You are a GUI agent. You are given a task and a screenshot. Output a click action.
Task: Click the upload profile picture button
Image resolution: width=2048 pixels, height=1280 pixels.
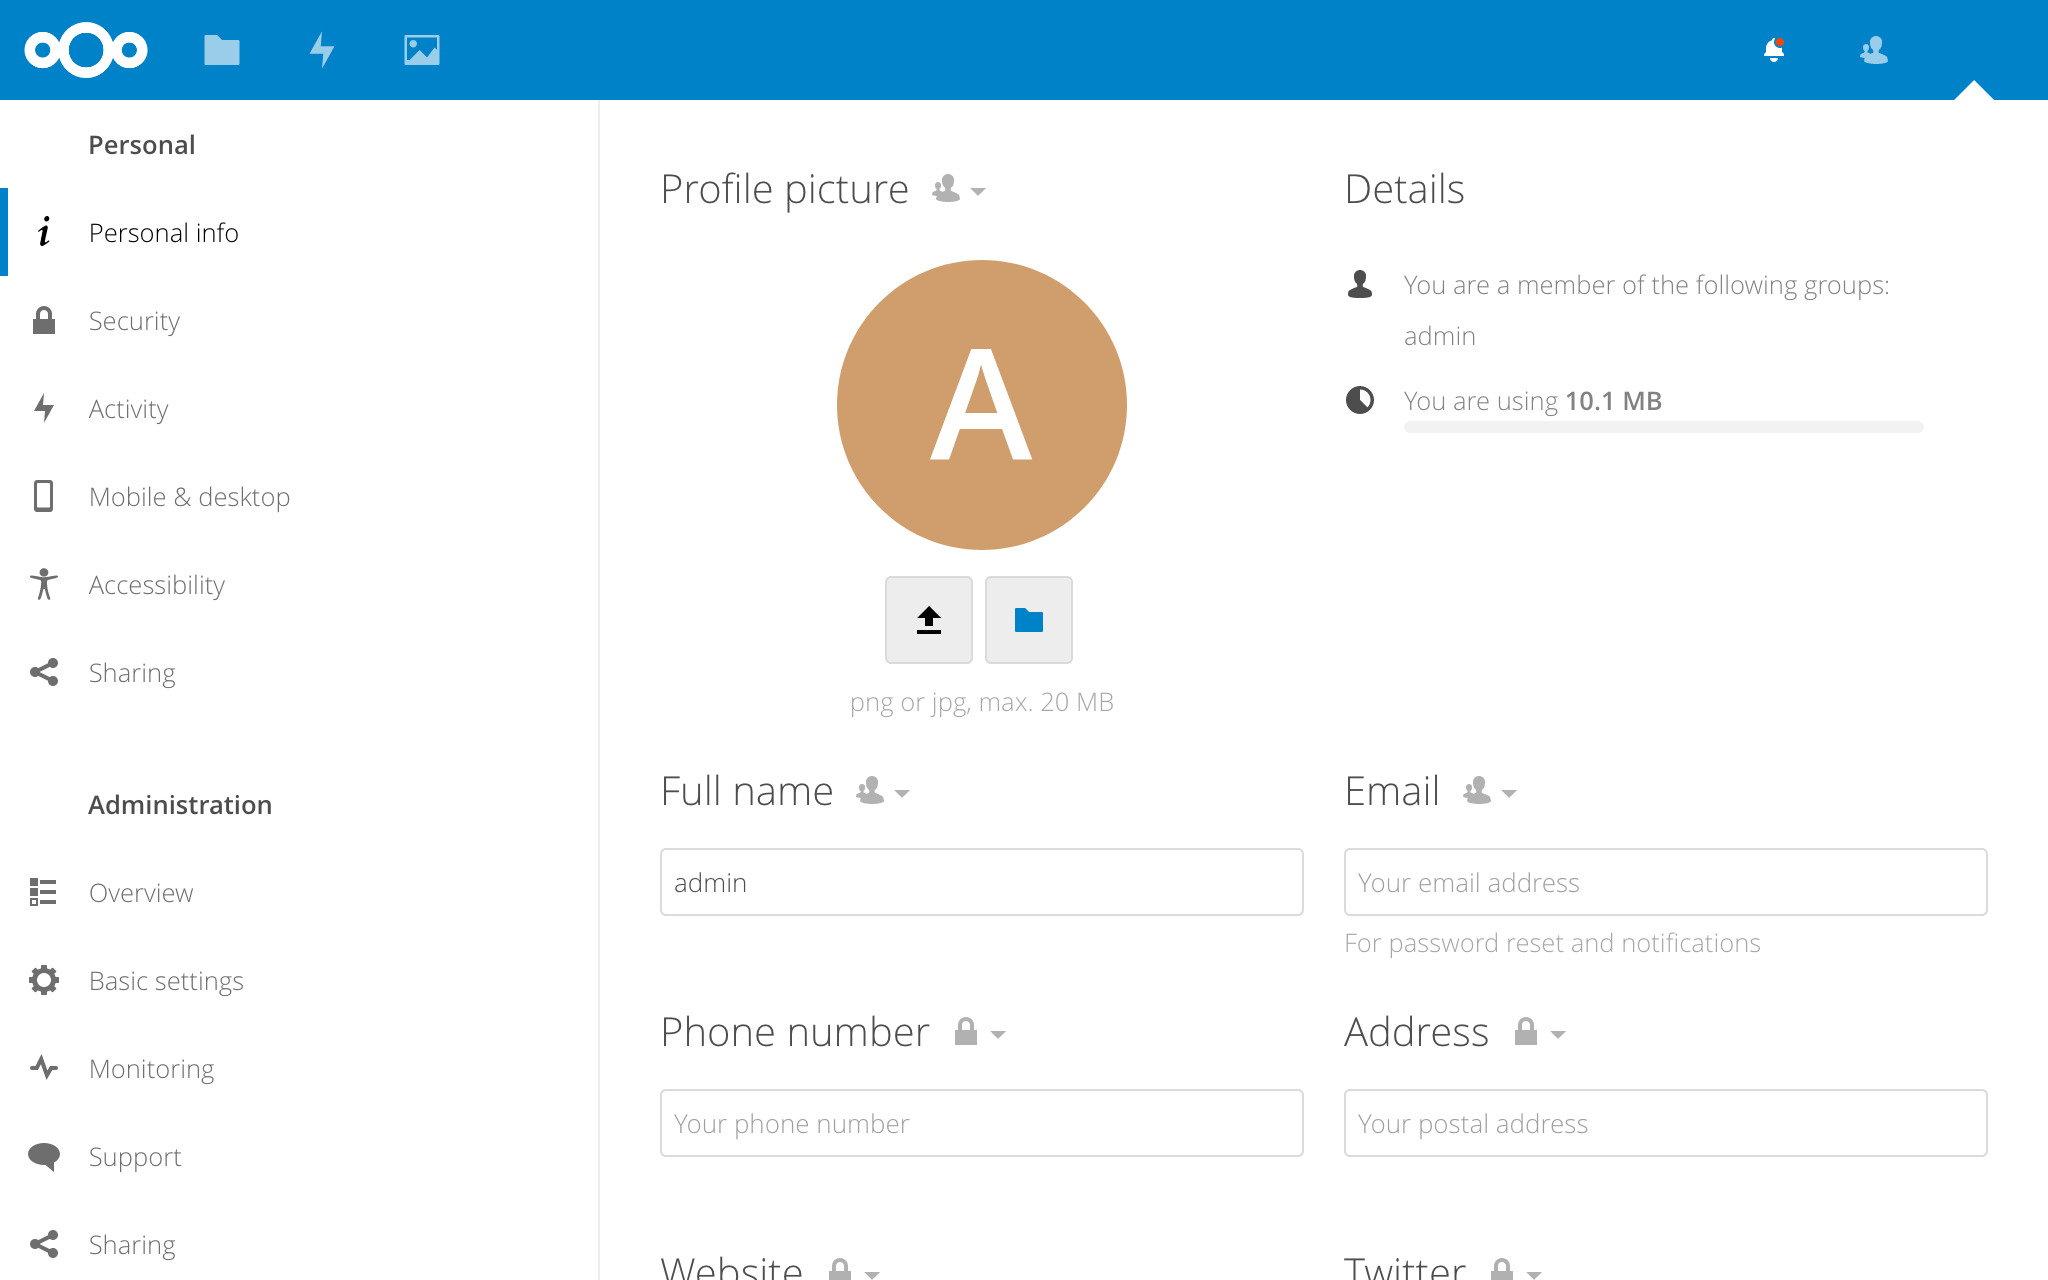(x=927, y=618)
